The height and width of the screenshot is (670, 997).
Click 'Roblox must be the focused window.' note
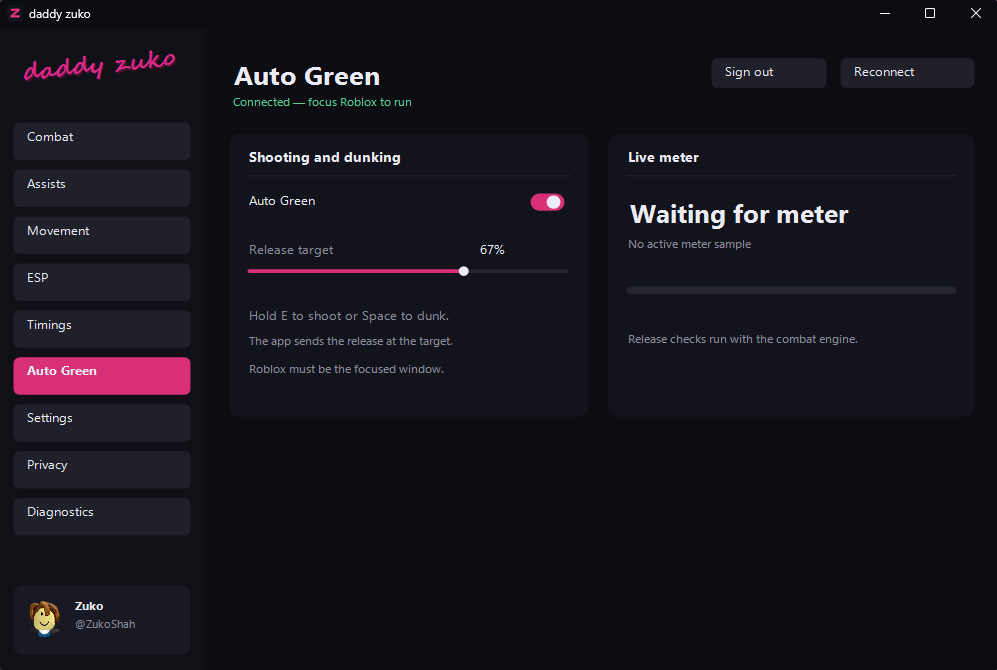346,369
